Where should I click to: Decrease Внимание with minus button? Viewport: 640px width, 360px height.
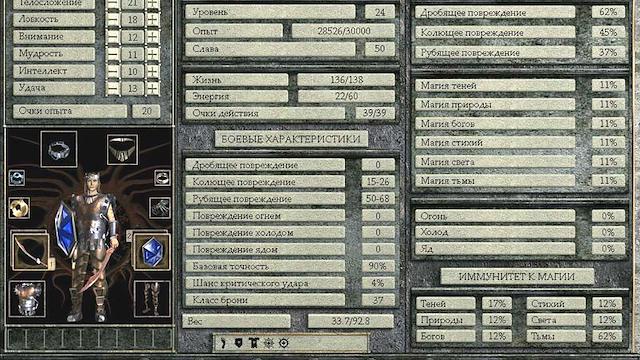[113, 37]
